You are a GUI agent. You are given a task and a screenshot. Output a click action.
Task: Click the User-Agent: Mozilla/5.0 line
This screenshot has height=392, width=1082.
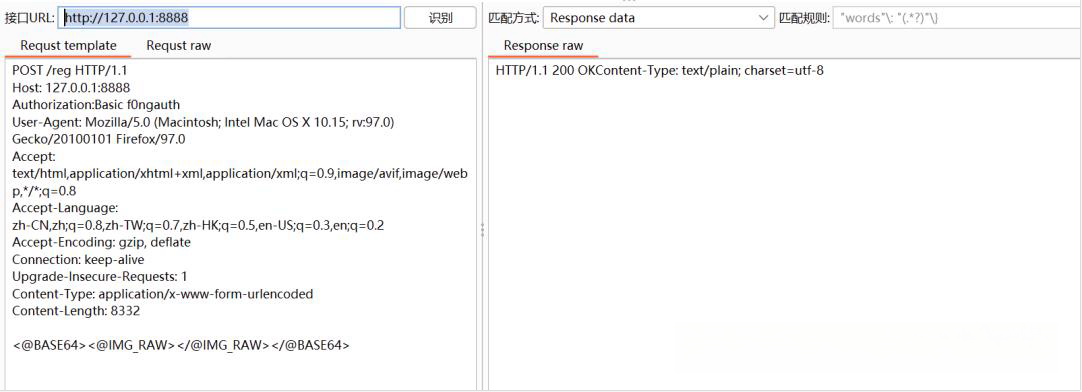(203, 122)
